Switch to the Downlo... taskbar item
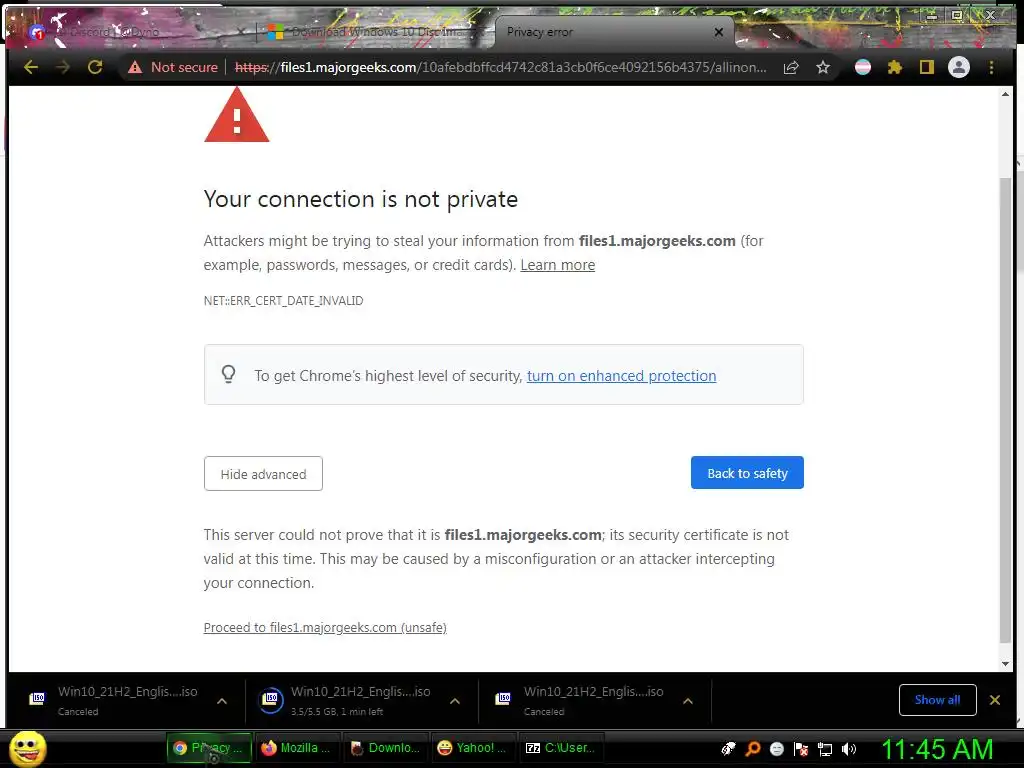The height and width of the screenshot is (768, 1024). 385,748
